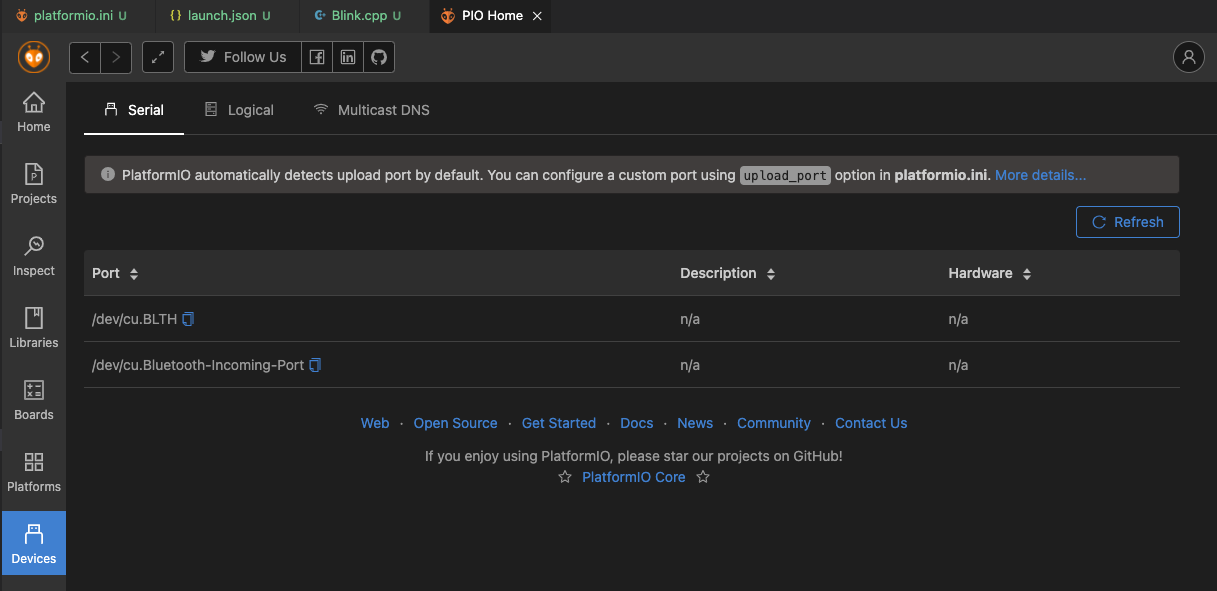
Task: Click the PlatformIO ant logo icon
Action: point(34,57)
